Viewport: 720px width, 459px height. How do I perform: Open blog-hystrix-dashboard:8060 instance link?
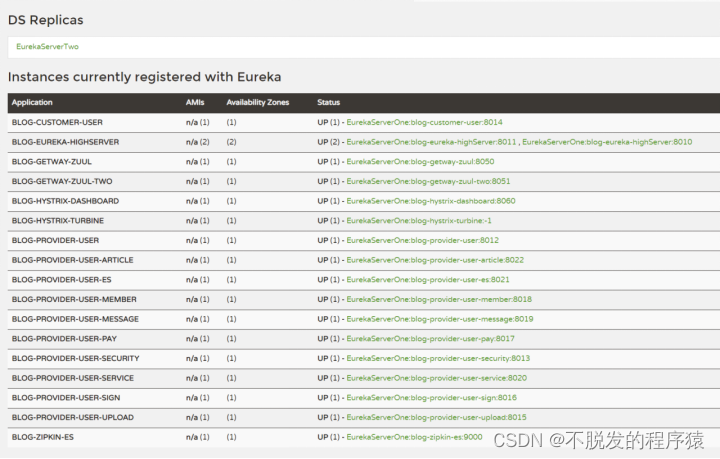[x=431, y=201]
